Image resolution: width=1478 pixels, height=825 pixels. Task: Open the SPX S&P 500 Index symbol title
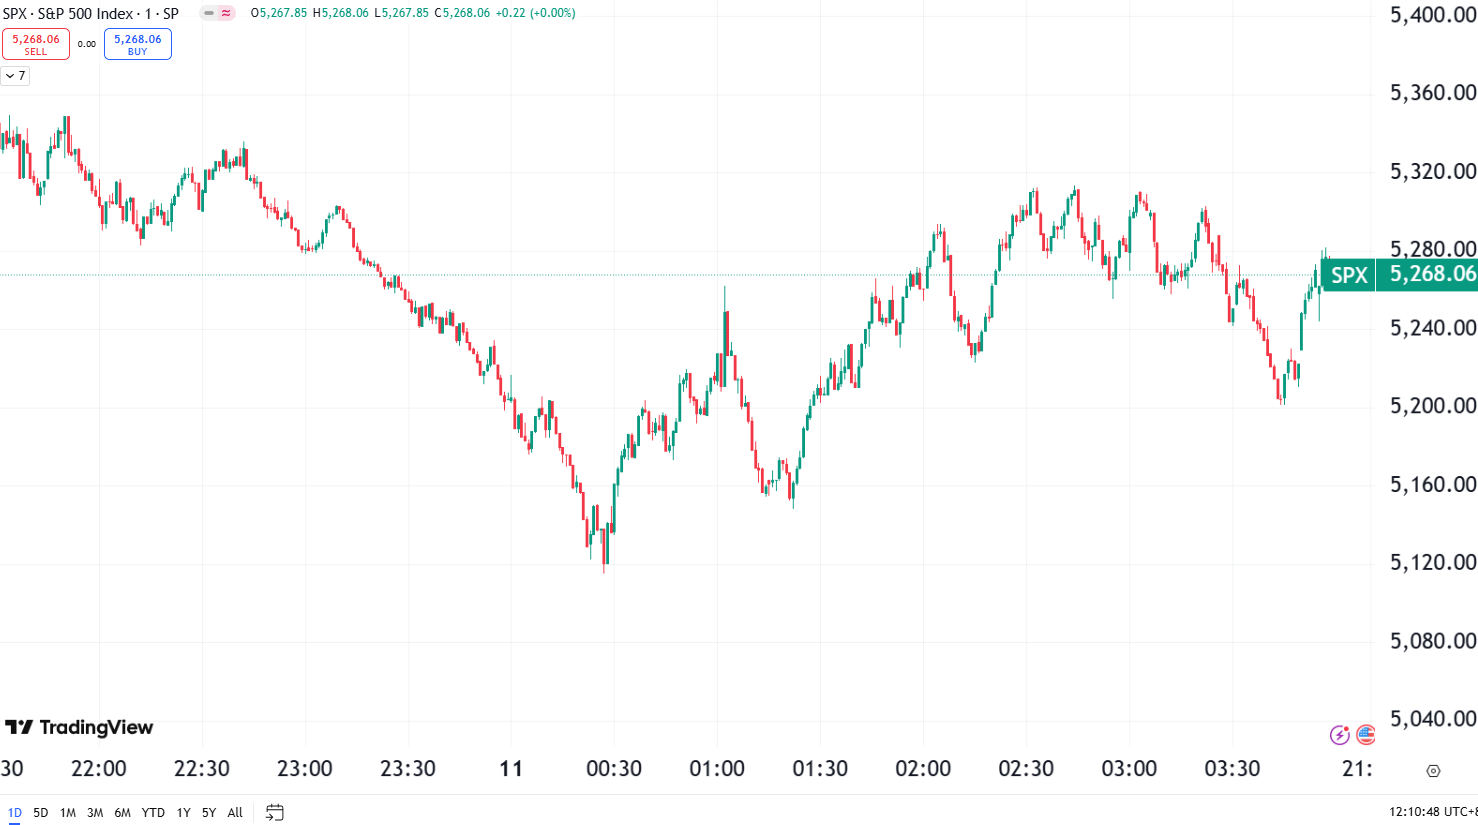(90, 13)
